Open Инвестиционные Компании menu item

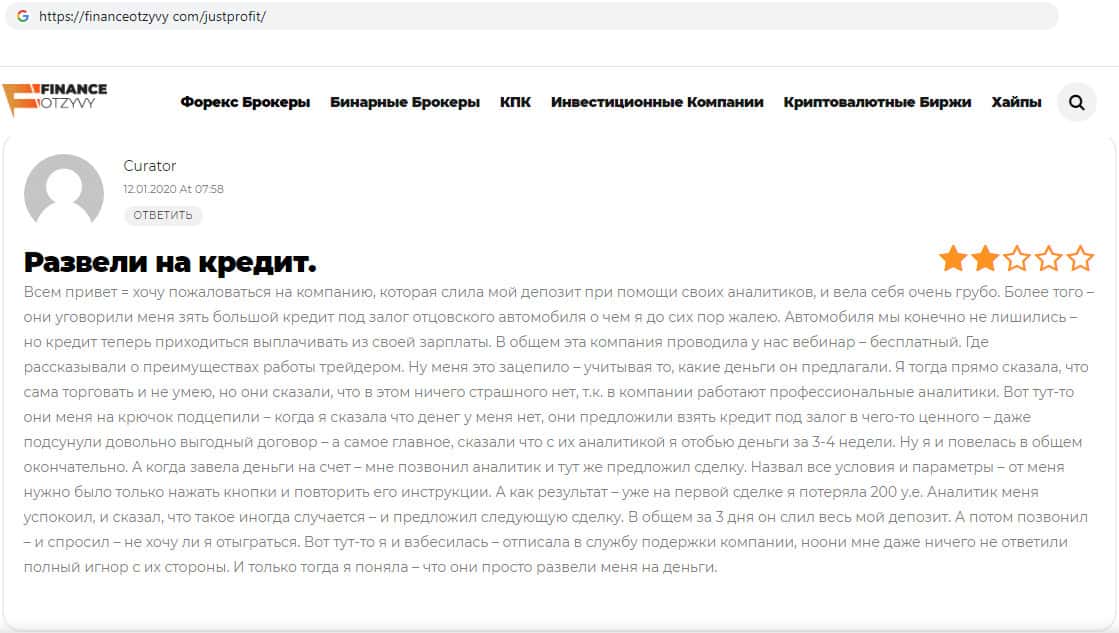(657, 102)
